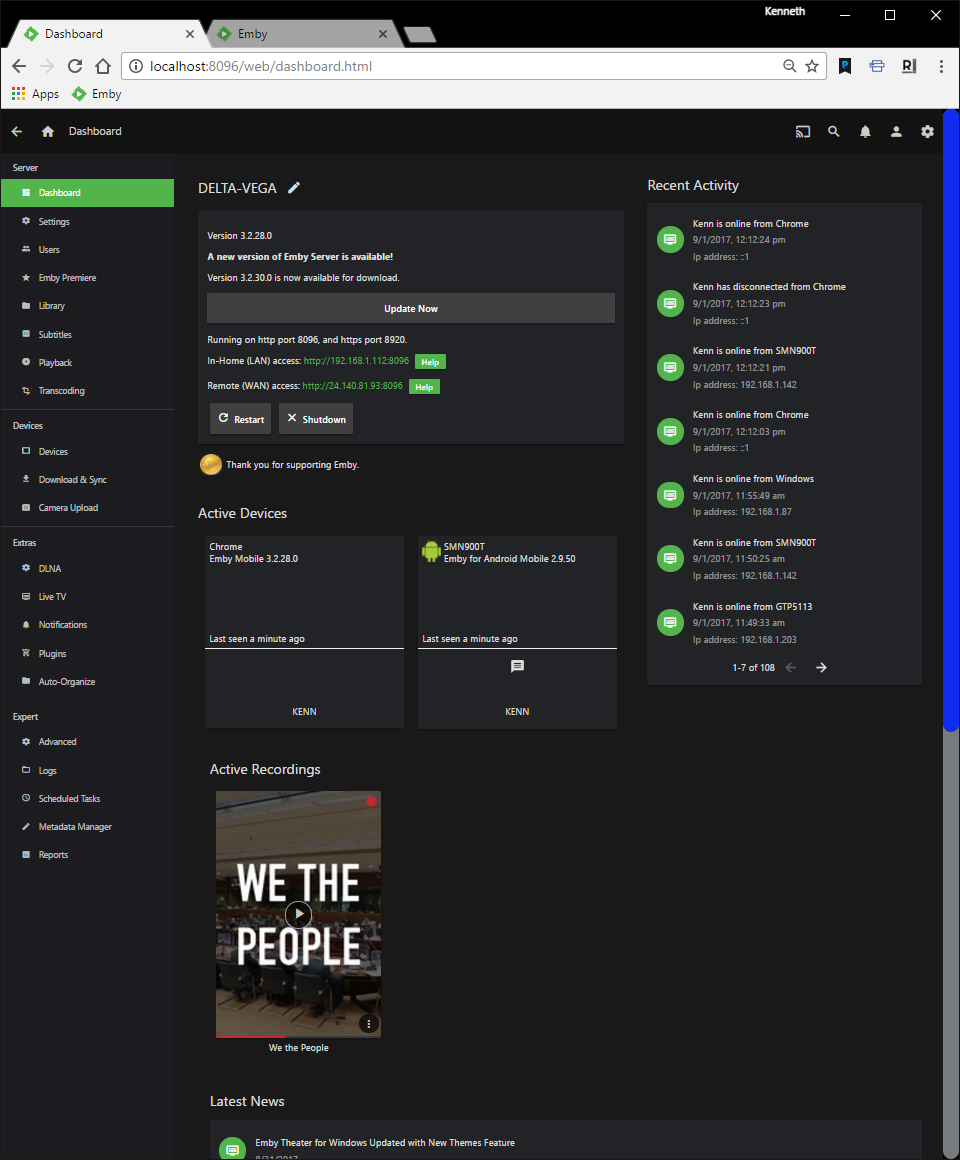Click Help next to LAN access

point(430,362)
